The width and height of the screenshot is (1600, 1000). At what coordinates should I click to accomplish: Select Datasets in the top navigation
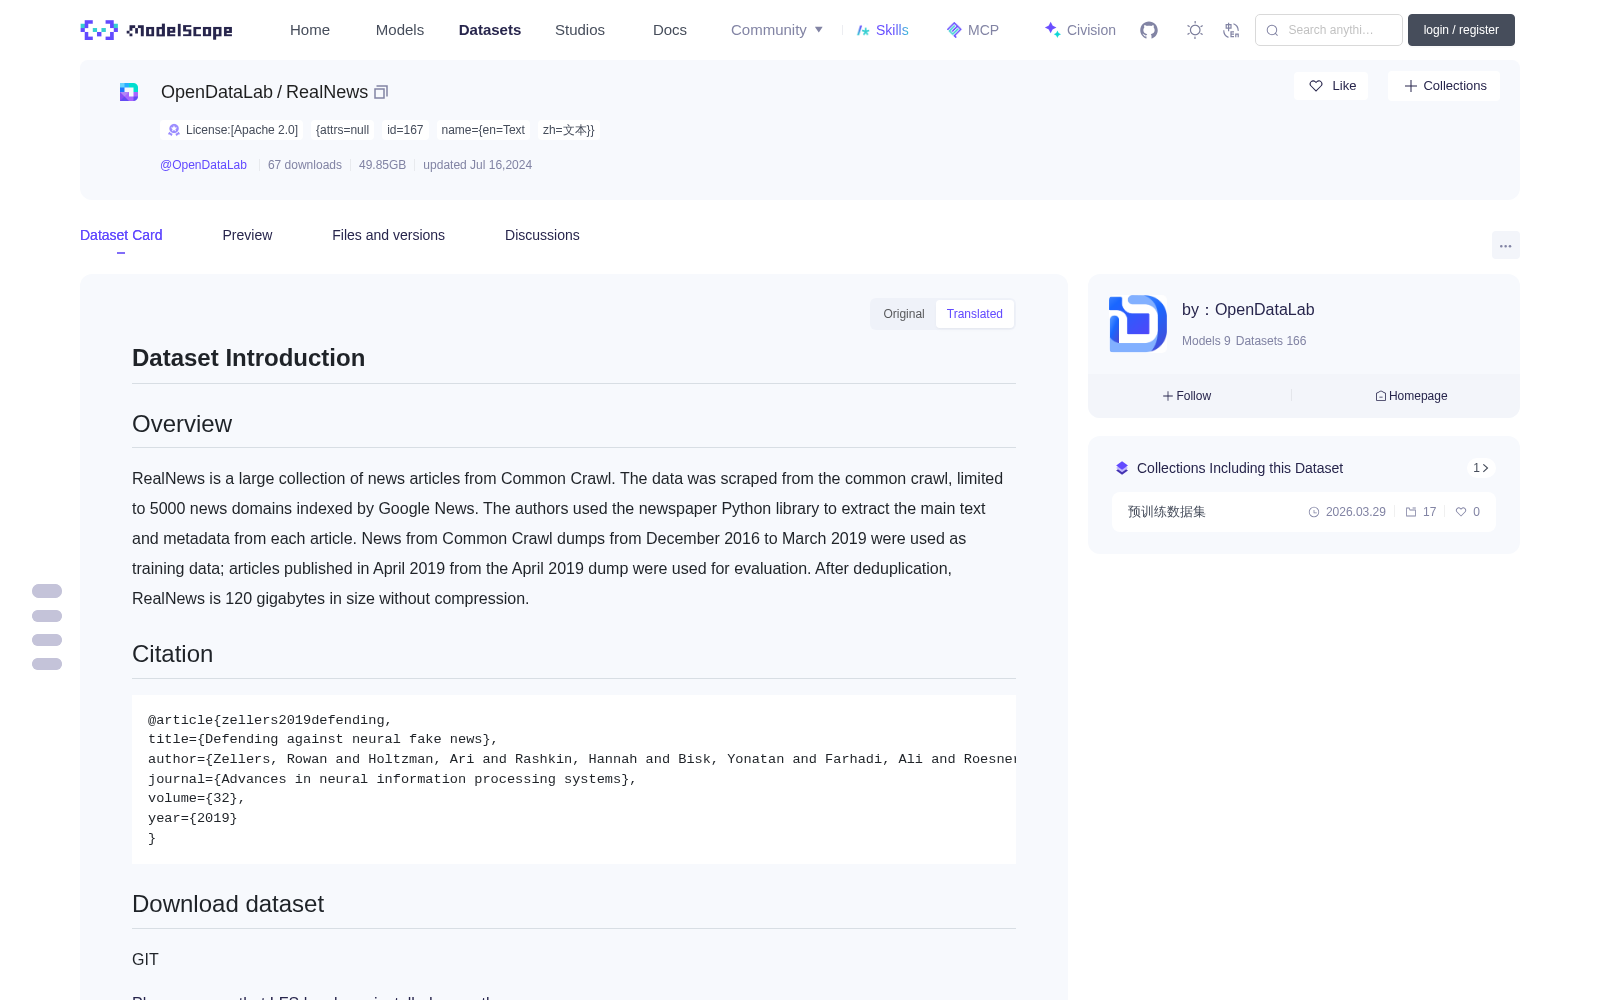tap(490, 30)
